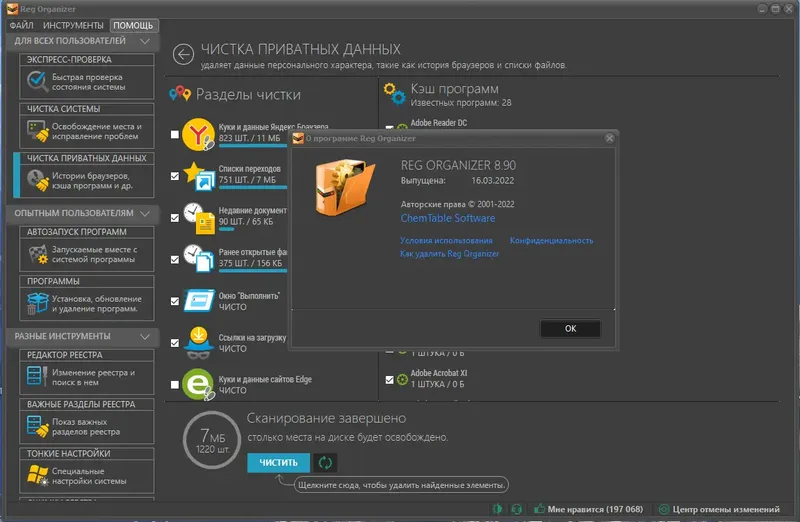Click Сканирование завершено heading
Image resolution: width=800 pixels, height=522 pixels.
(x=327, y=418)
